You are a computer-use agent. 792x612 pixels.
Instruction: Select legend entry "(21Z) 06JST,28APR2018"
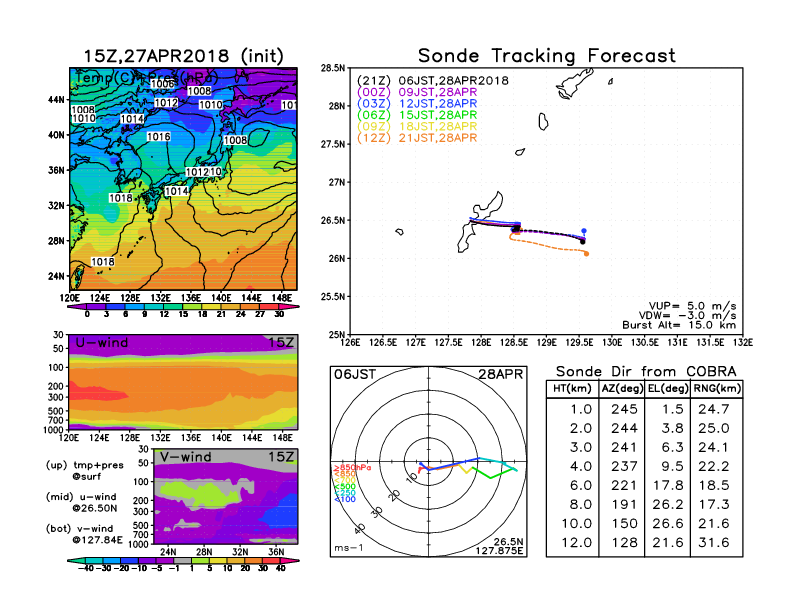click(432, 80)
